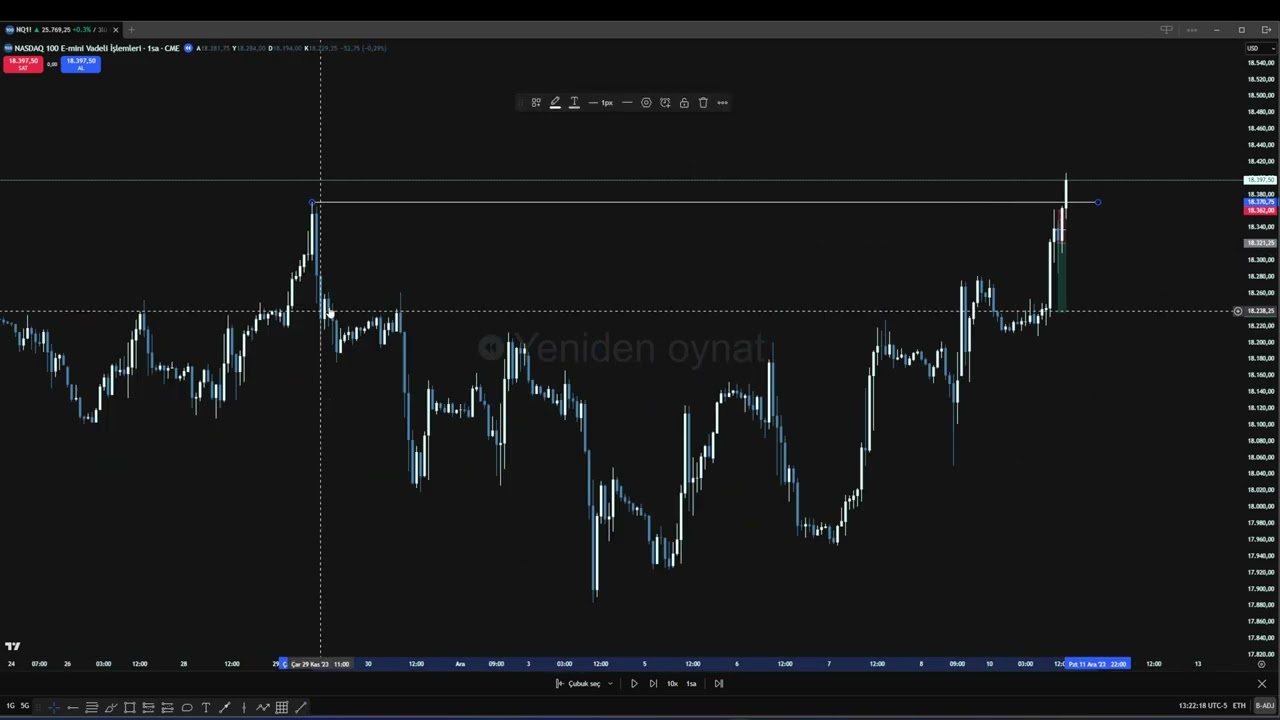The width and height of the screenshot is (1280, 720).
Task: Select the grid pattern drawing tool
Action: click(x=282, y=708)
